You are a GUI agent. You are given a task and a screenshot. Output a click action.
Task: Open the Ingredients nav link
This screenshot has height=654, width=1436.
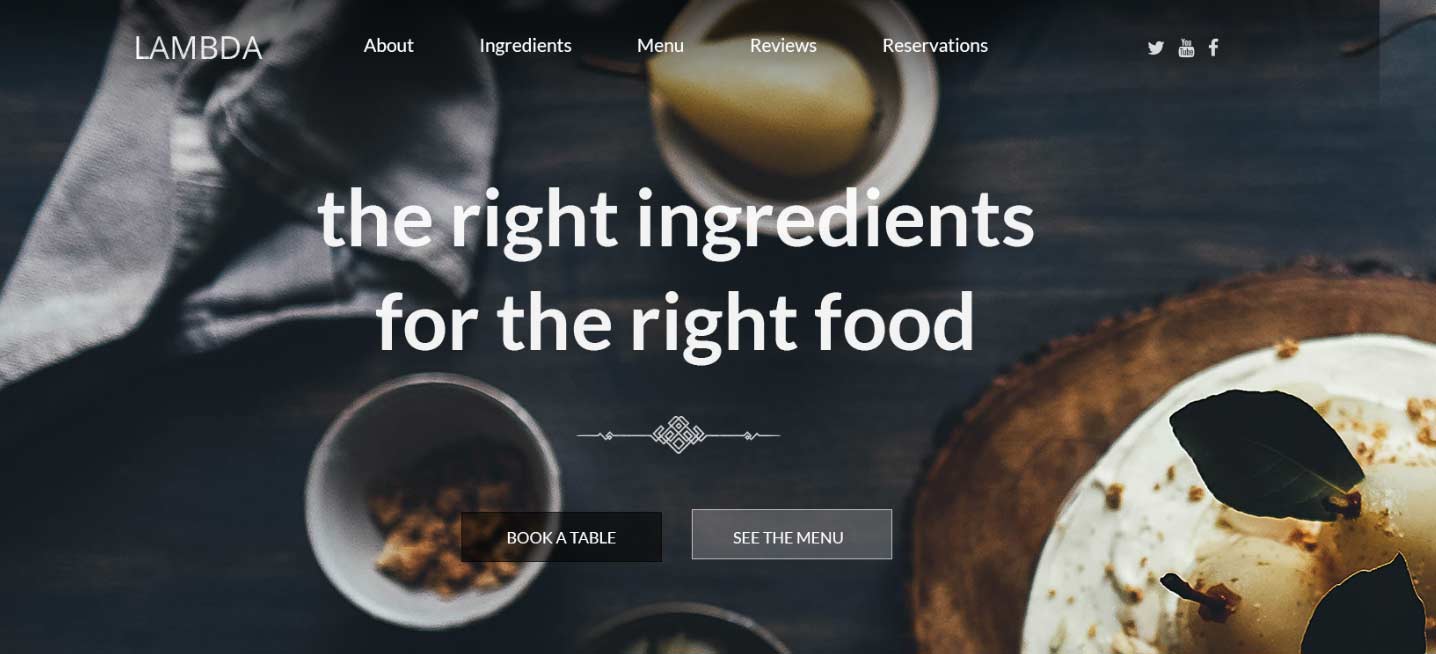[525, 46]
